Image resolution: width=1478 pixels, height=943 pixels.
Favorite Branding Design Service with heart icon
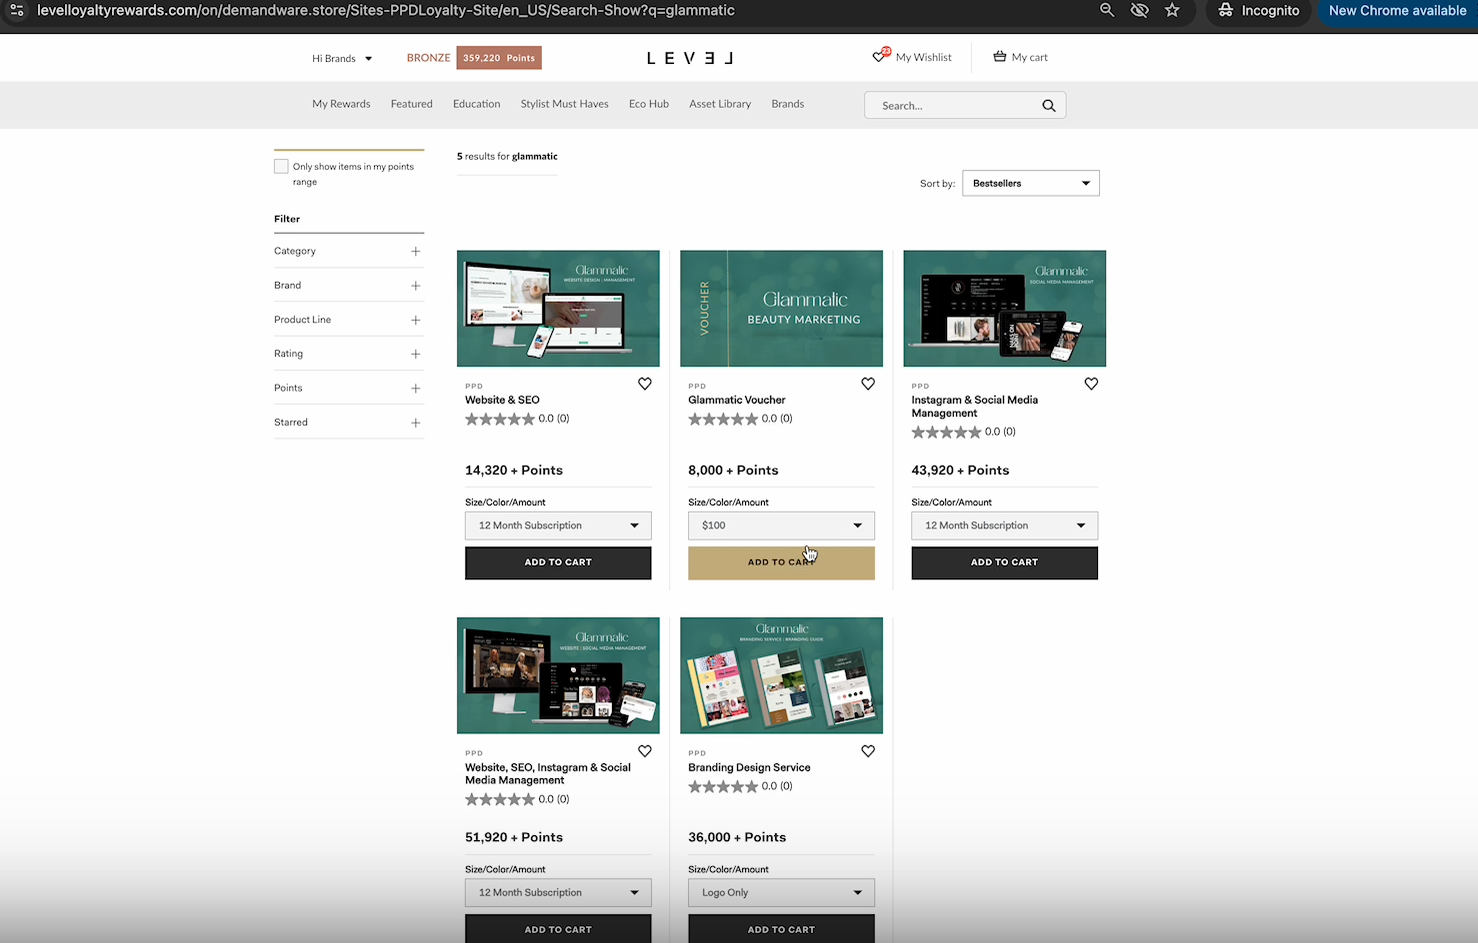pos(868,751)
